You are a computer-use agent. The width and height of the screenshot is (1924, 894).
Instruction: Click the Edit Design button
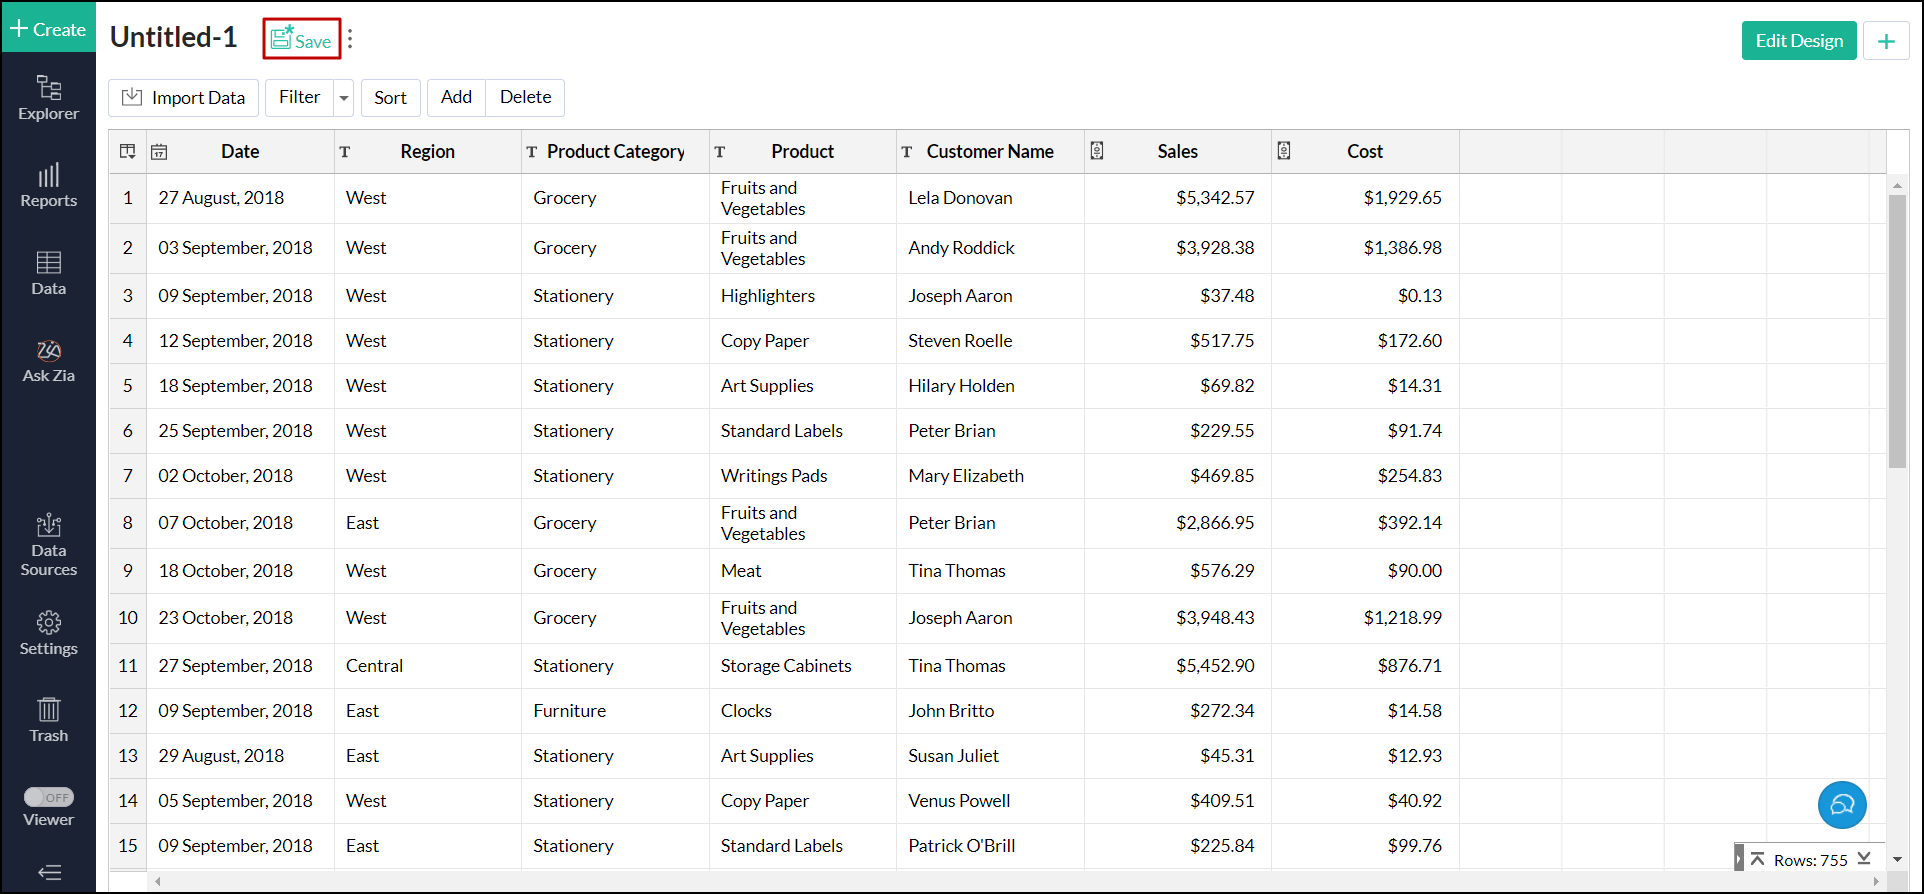(1798, 41)
